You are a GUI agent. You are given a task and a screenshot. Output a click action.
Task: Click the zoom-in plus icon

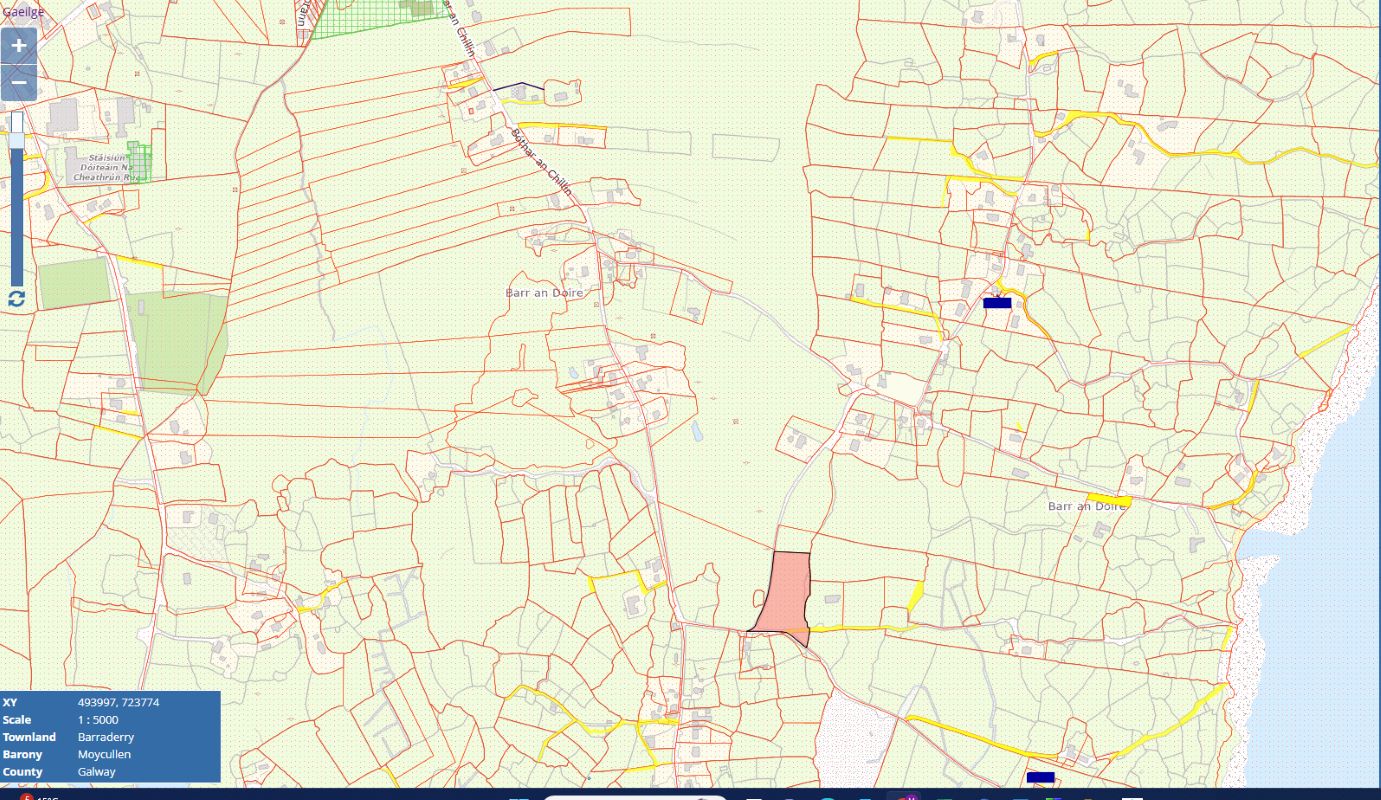(18, 44)
